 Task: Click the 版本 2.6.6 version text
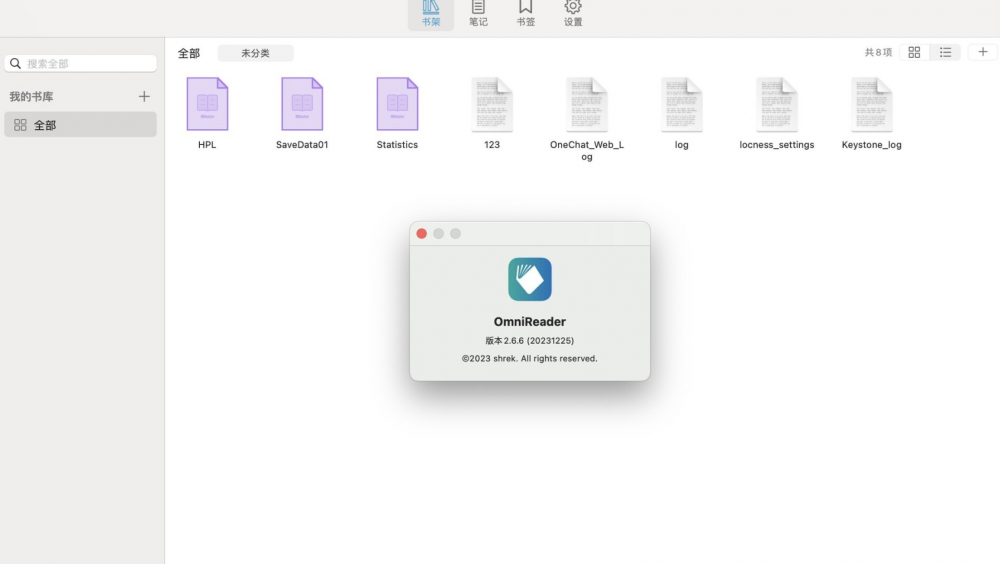pyautogui.click(x=530, y=341)
